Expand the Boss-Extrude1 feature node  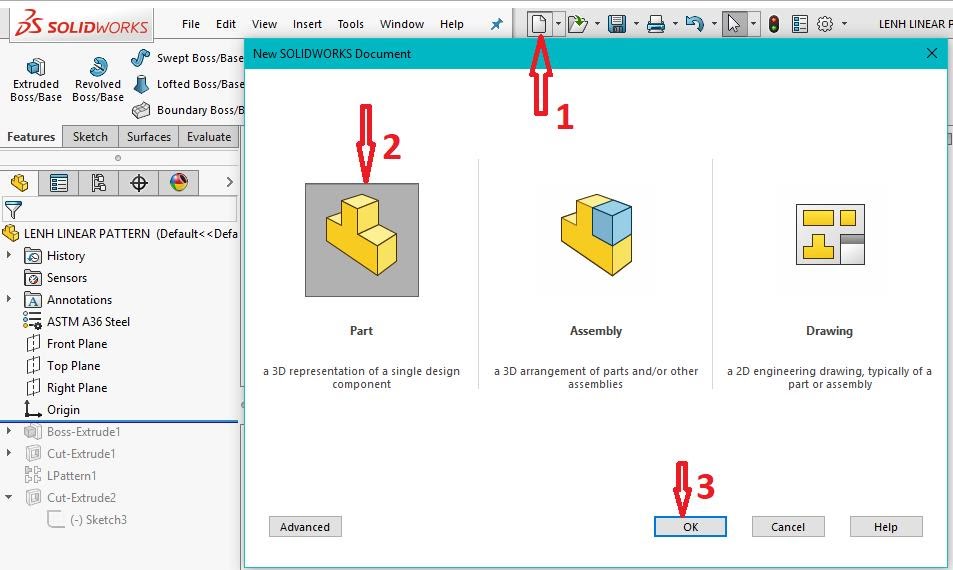pos(9,431)
